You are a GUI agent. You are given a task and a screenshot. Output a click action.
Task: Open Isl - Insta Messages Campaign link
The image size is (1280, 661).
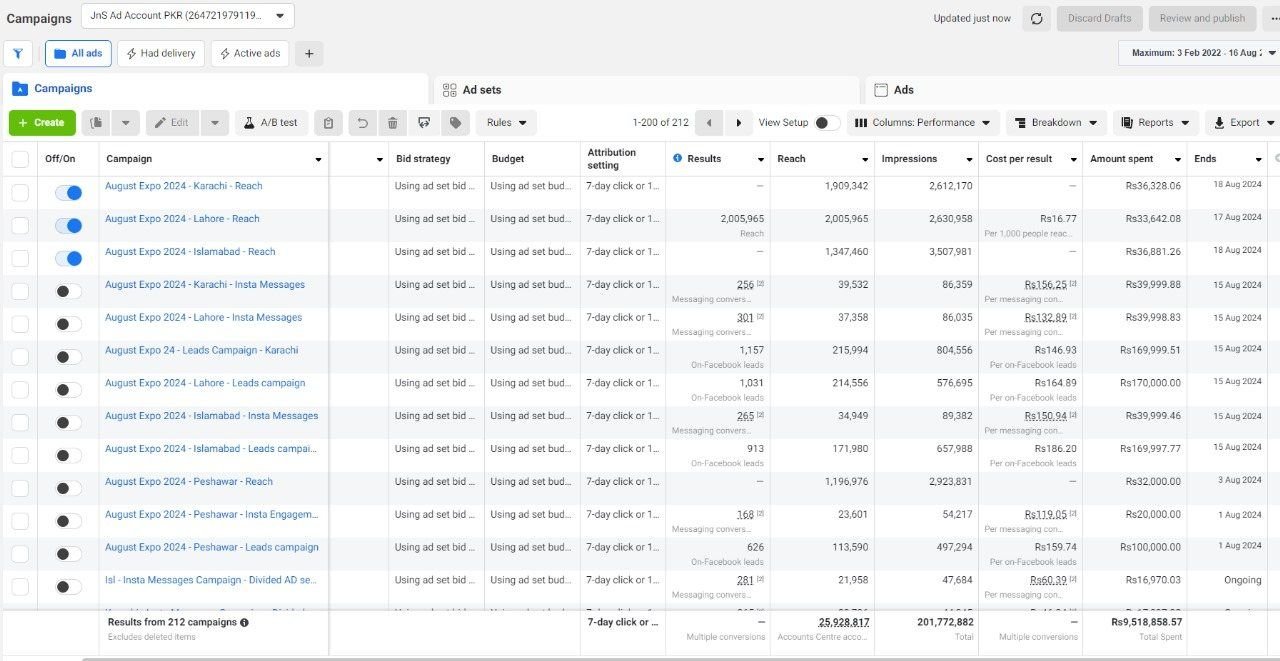pyautogui.click(x=211, y=581)
